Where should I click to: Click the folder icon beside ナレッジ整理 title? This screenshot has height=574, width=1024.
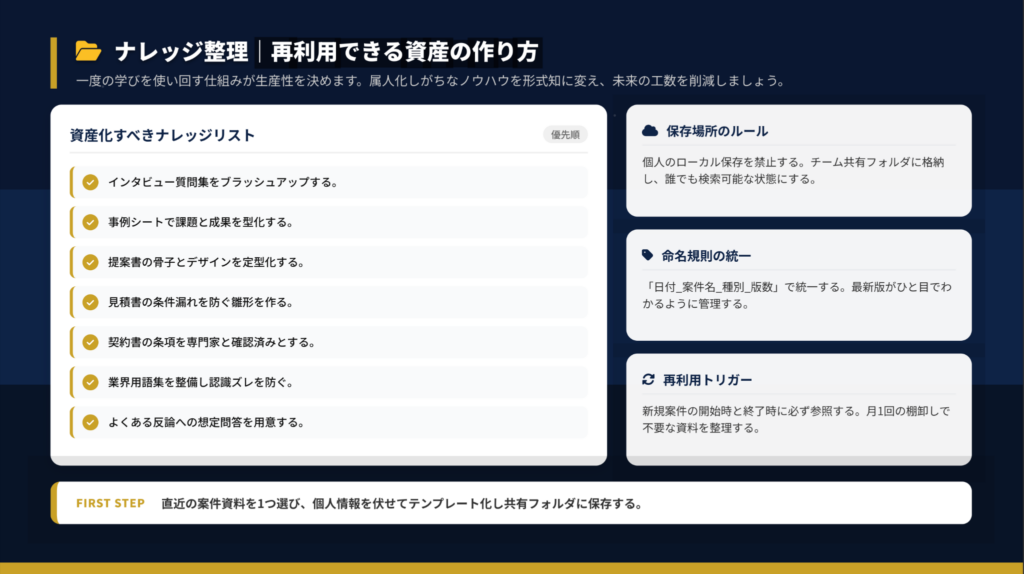pos(89,51)
